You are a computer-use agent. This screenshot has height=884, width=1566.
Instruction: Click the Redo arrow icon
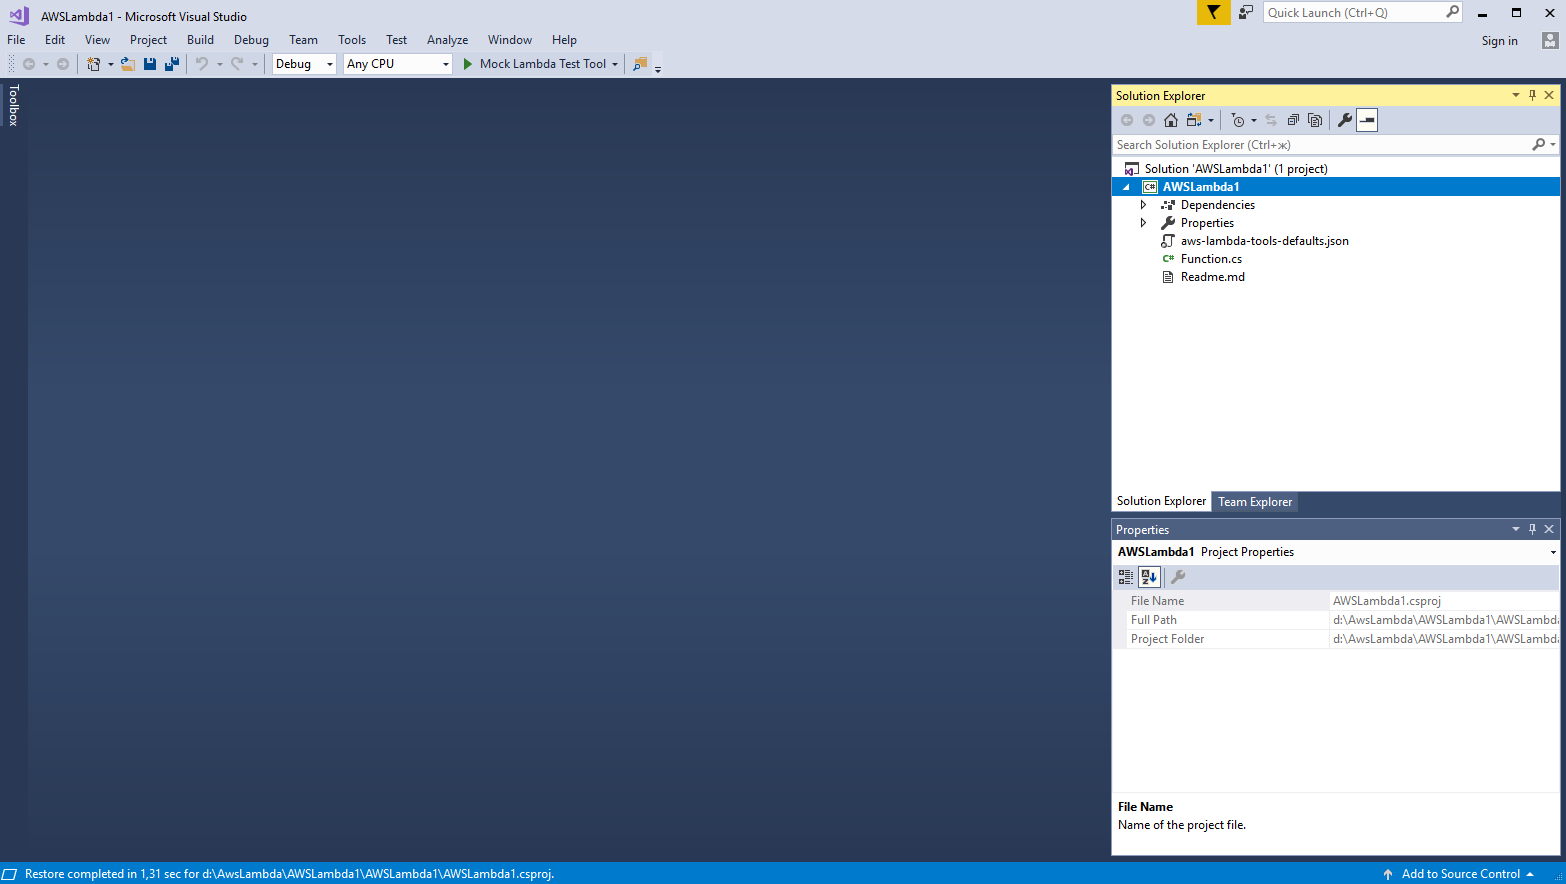(237, 64)
